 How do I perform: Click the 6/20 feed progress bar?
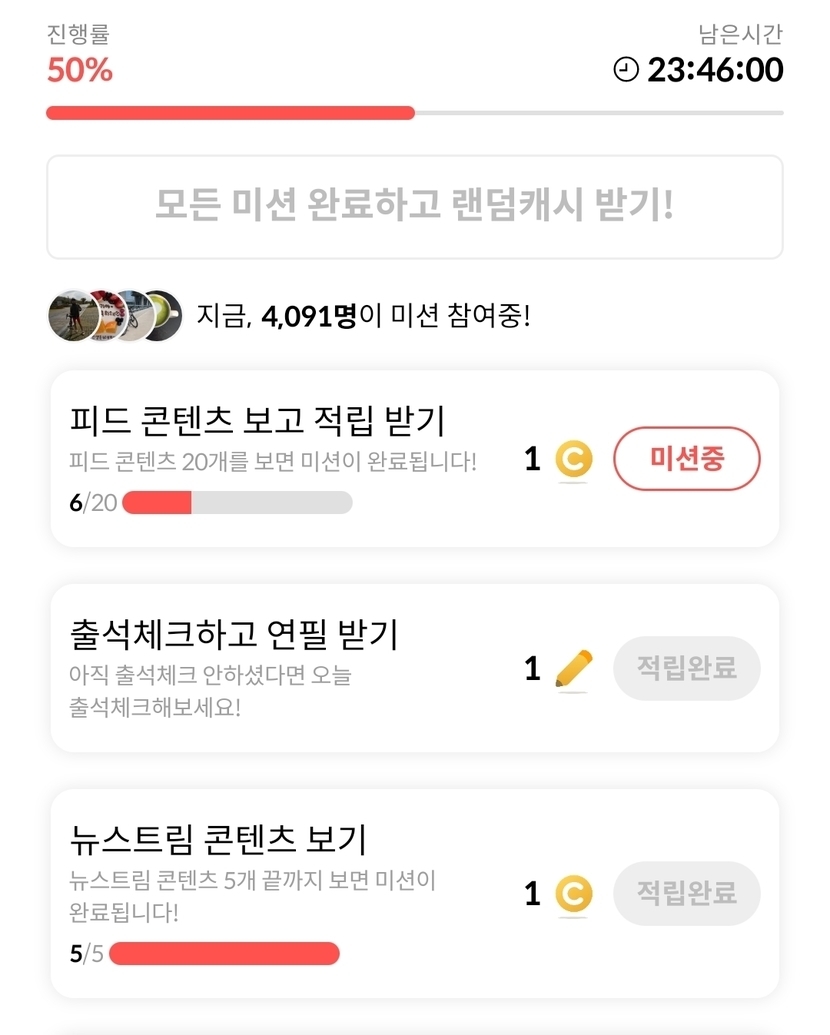(x=237, y=503)
